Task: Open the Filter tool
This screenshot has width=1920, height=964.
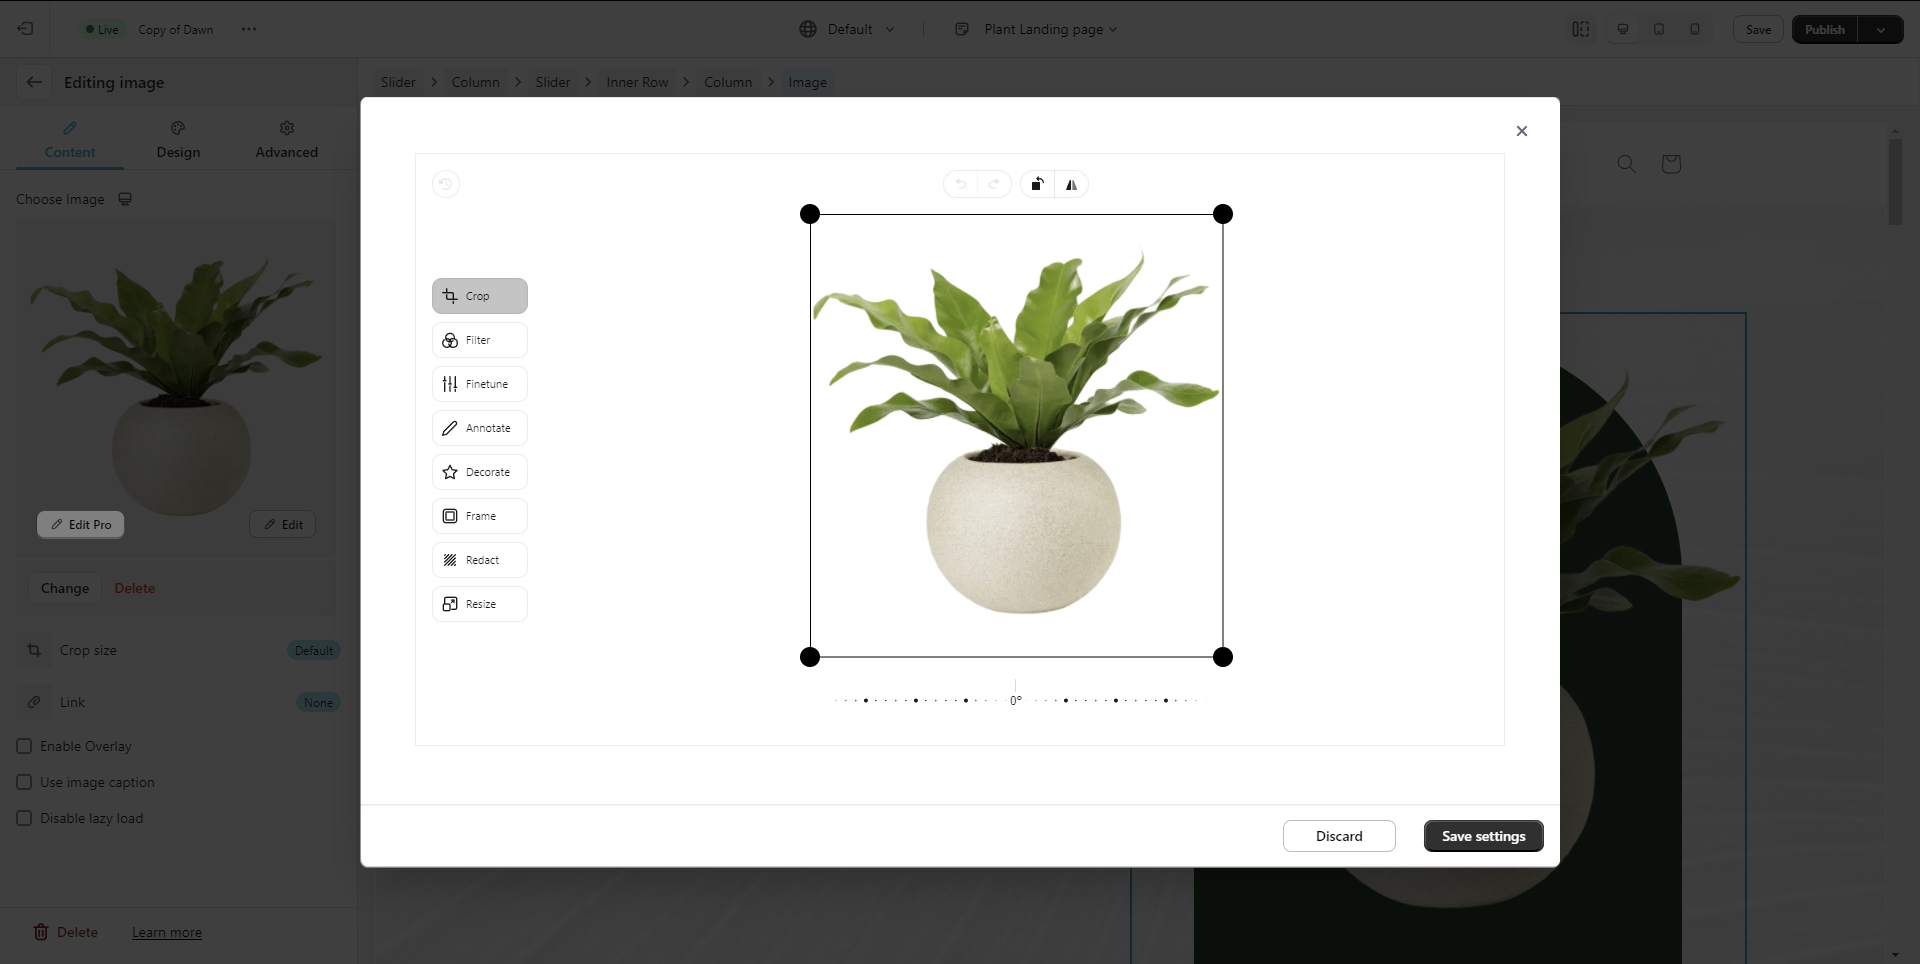Action: [479, 340]
